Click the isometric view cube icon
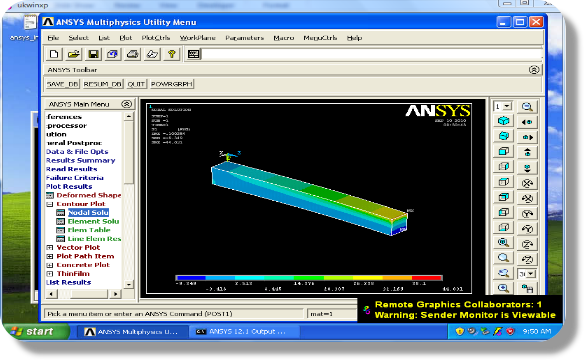Image resolution: width=585 pixels, height=362 pixels. pyautogui.click(x=504, y=121)
